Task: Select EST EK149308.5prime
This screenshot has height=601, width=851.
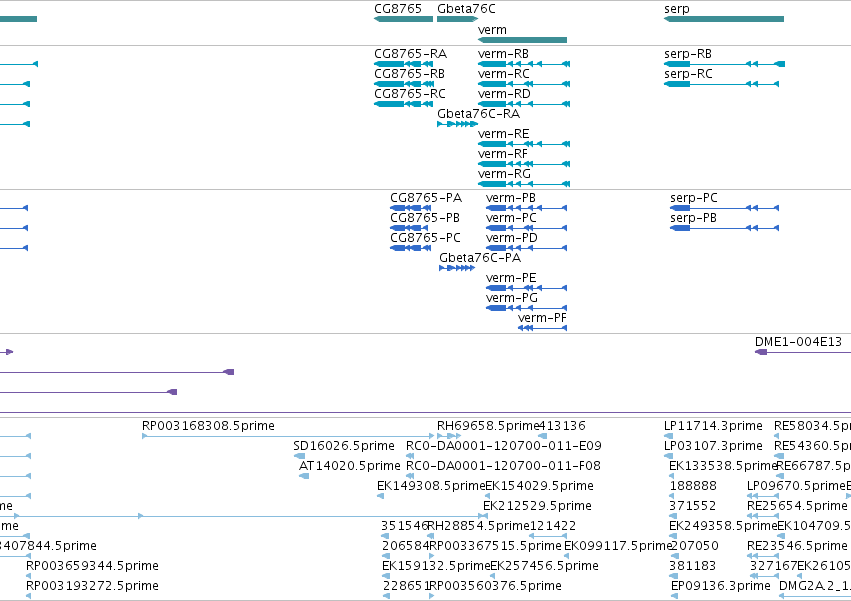Action: [x=380, y=496]
